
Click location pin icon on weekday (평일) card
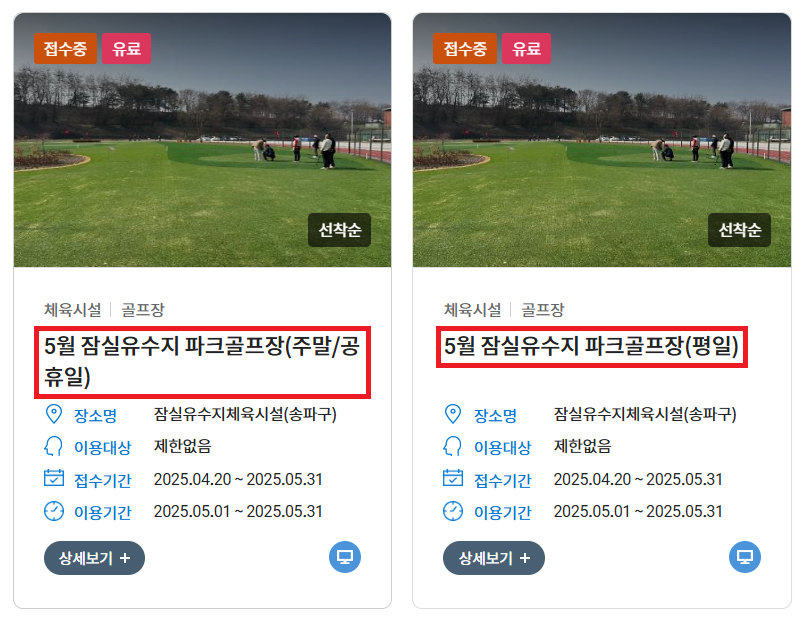pos(453,414)
